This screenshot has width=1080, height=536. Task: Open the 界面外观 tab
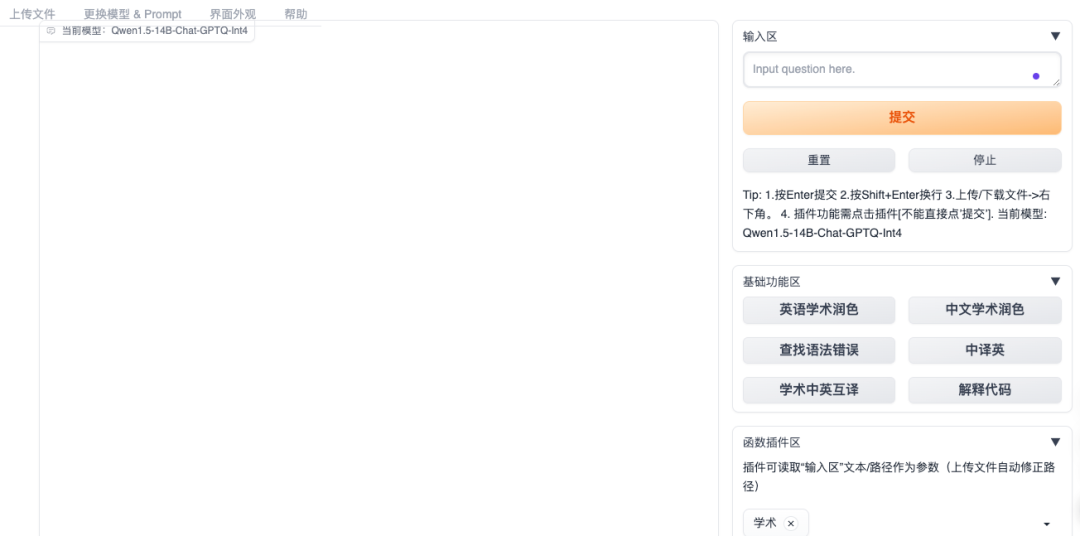pyautogui.click(x=233, y=14)
